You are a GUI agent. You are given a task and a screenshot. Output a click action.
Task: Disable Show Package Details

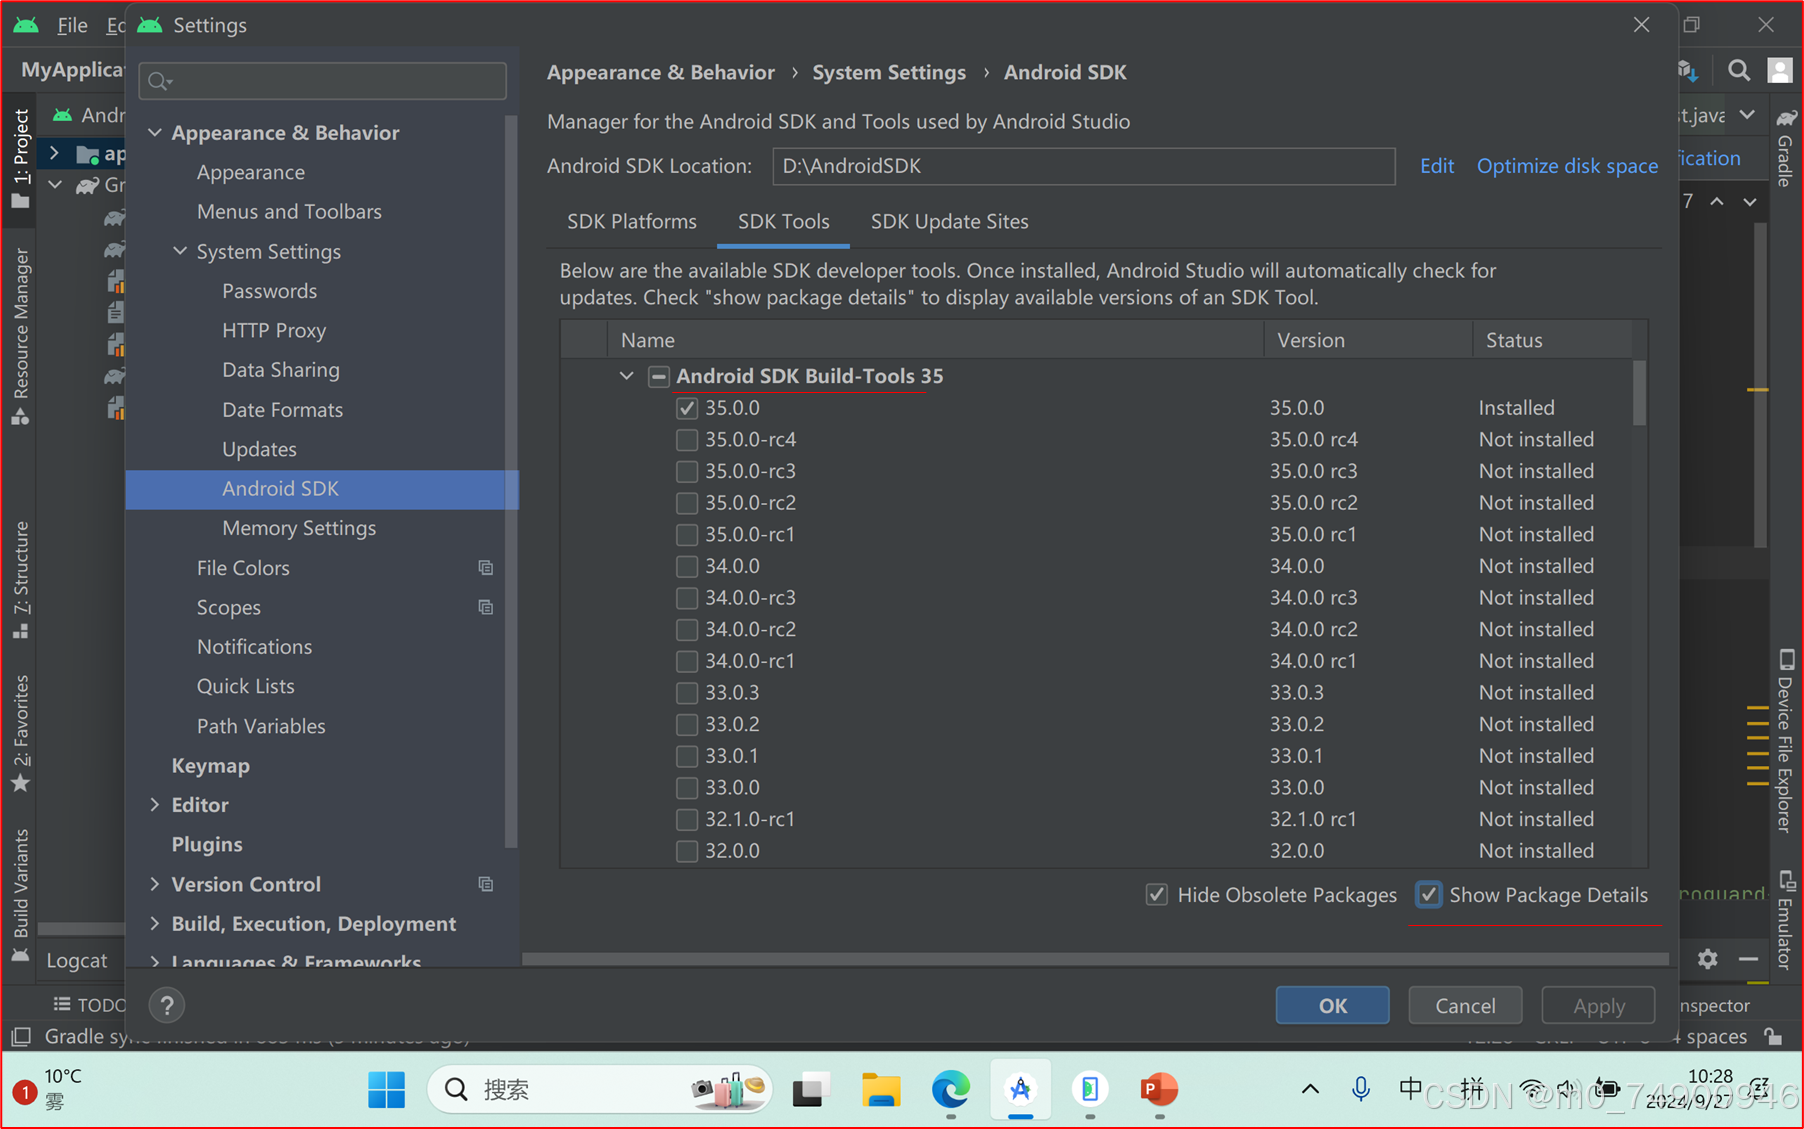[1428, 894]
